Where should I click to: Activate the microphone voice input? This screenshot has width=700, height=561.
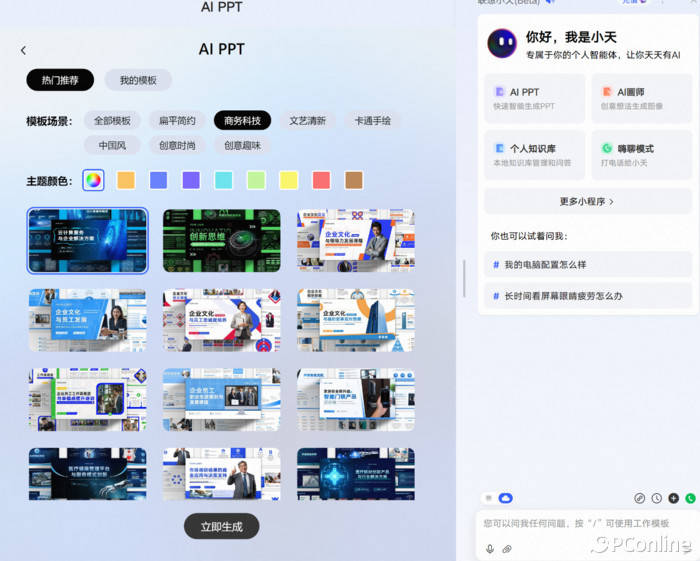[x=490, y=549]
